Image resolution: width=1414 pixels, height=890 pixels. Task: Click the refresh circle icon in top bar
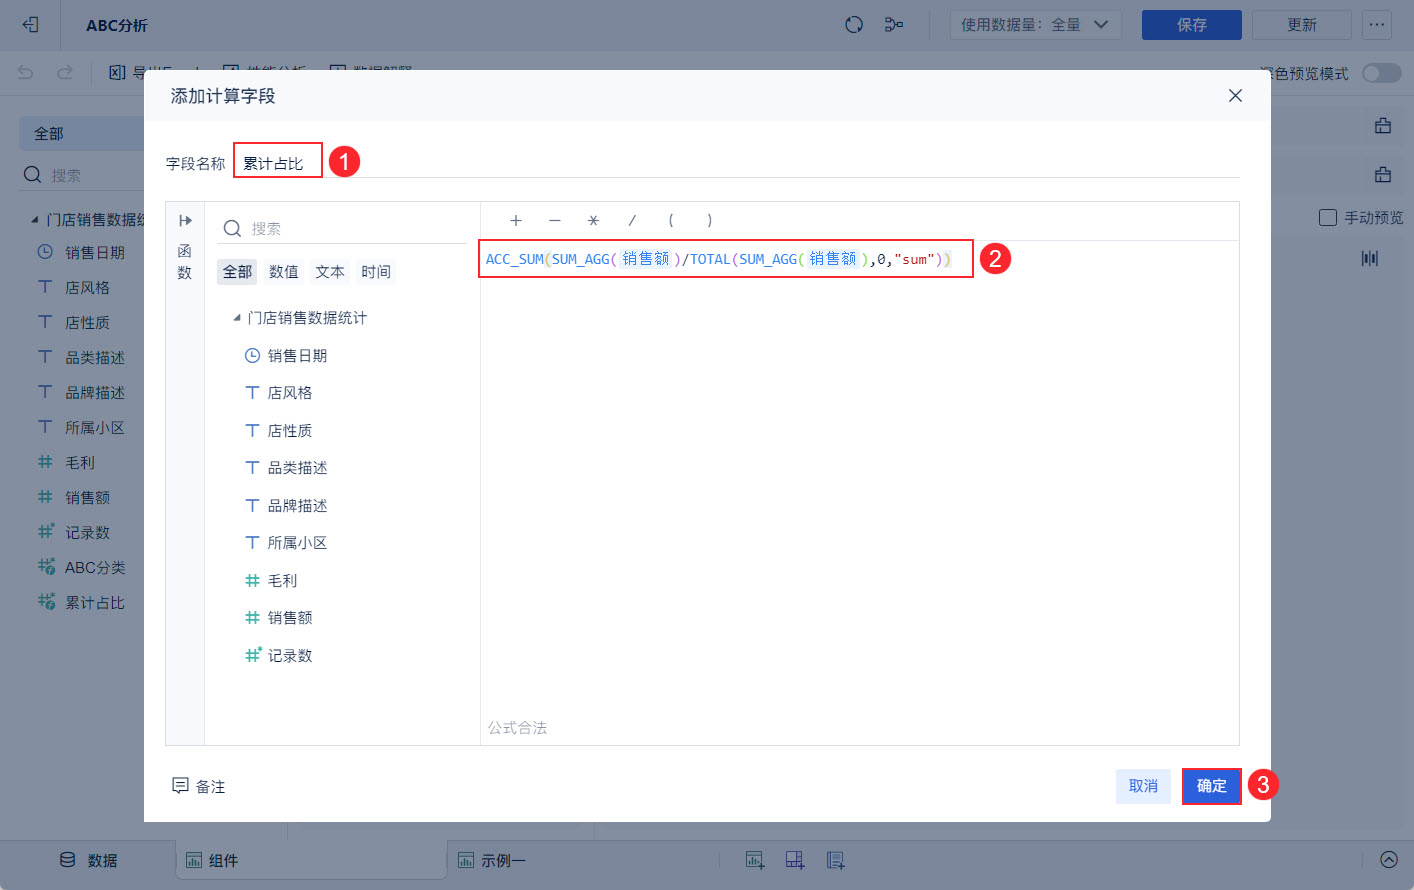coord(854,25)
